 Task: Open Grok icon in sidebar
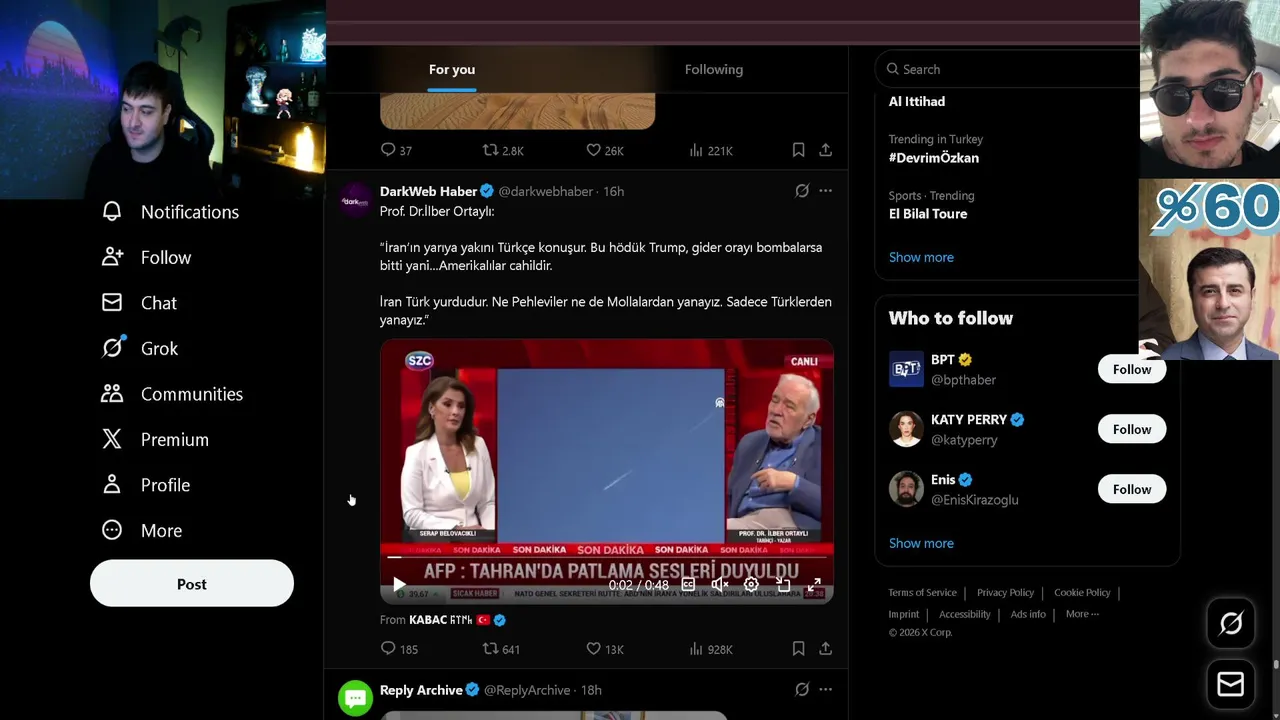112,347
